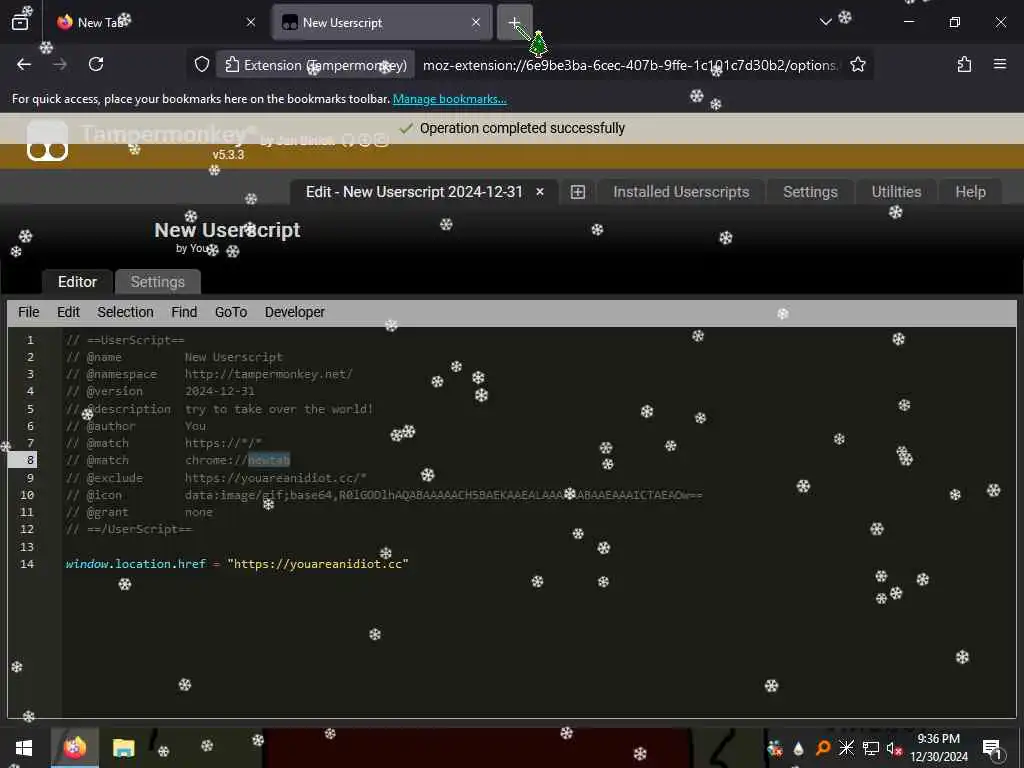Click the '@icon' data:image line text

click(443, 495)
